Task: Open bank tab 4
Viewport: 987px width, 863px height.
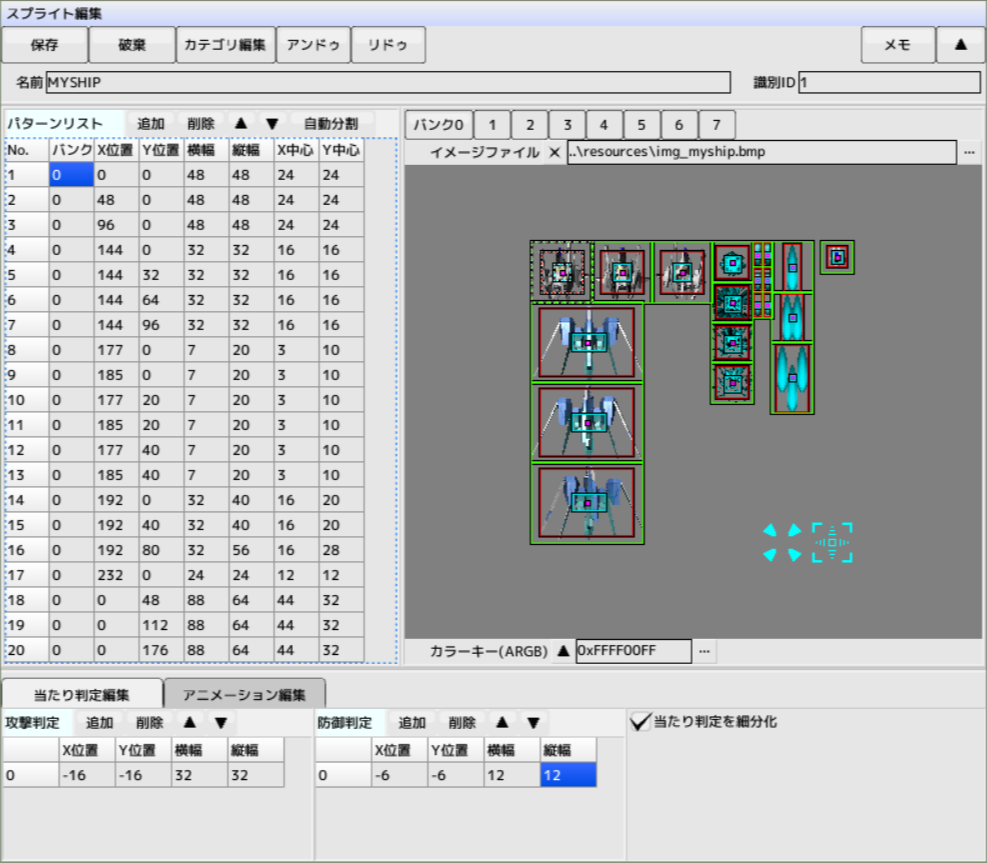Action: (604, 125)
